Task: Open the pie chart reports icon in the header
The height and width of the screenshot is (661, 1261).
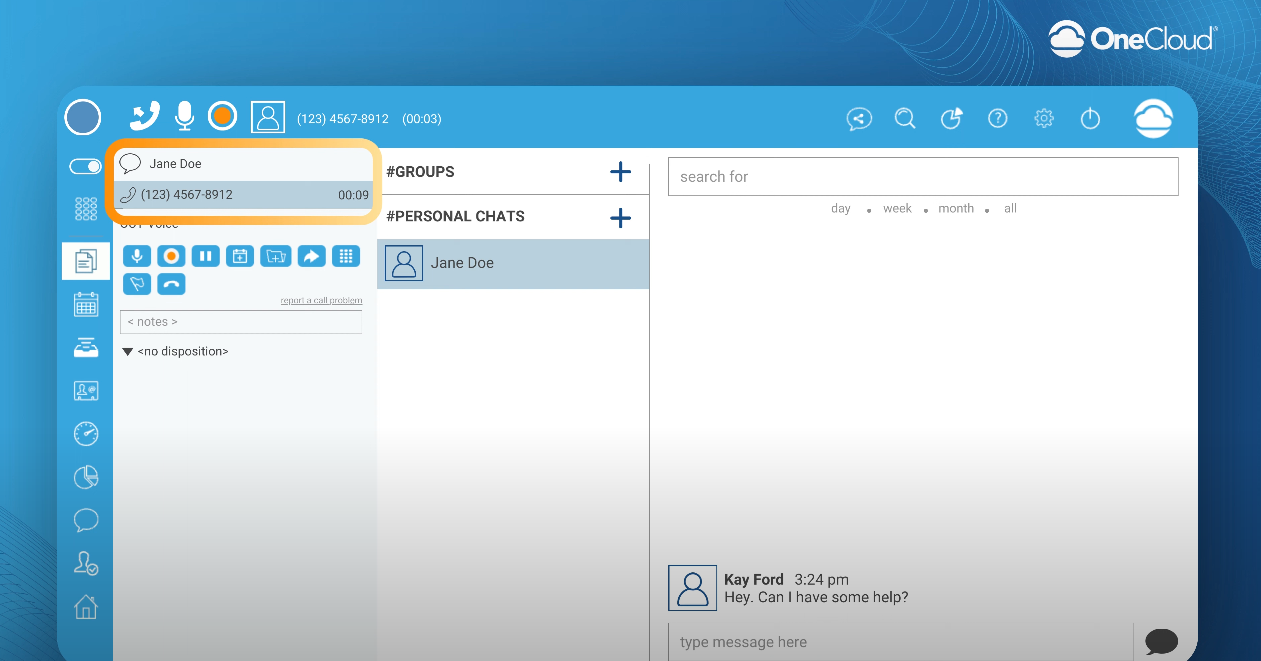Action: coord(951,118)
